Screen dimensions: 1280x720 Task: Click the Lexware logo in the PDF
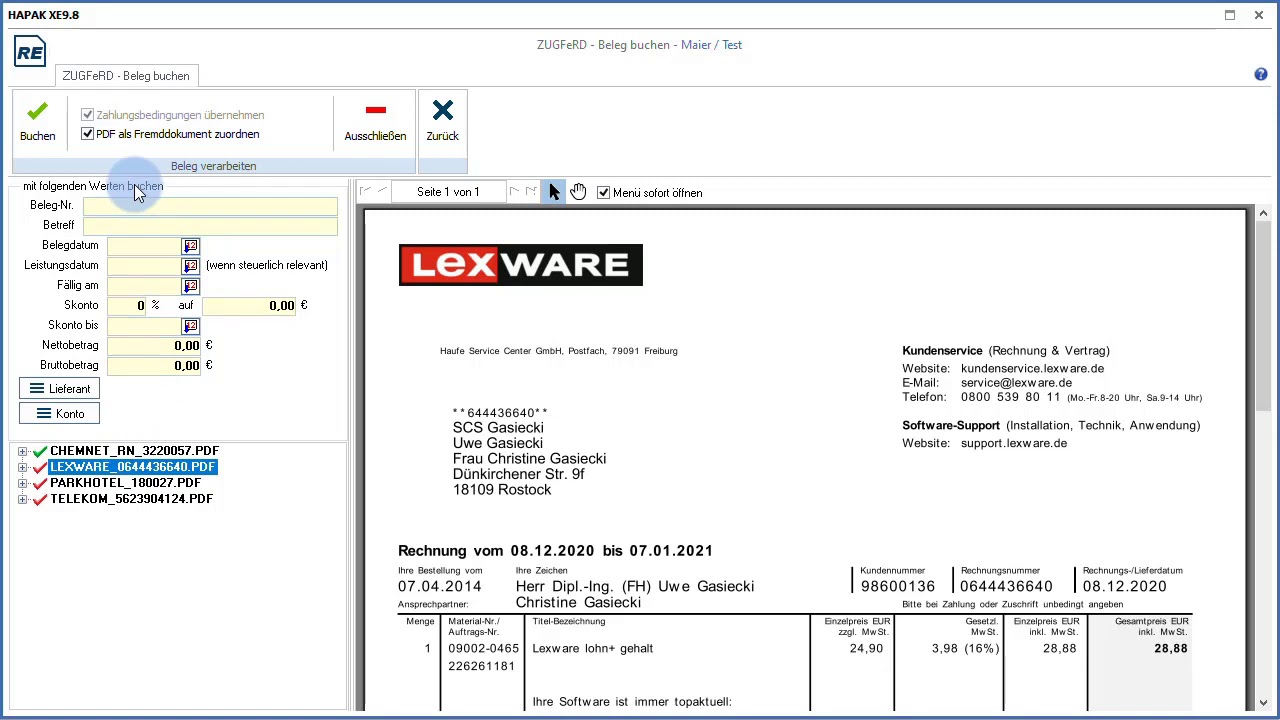tap(521, 265)
